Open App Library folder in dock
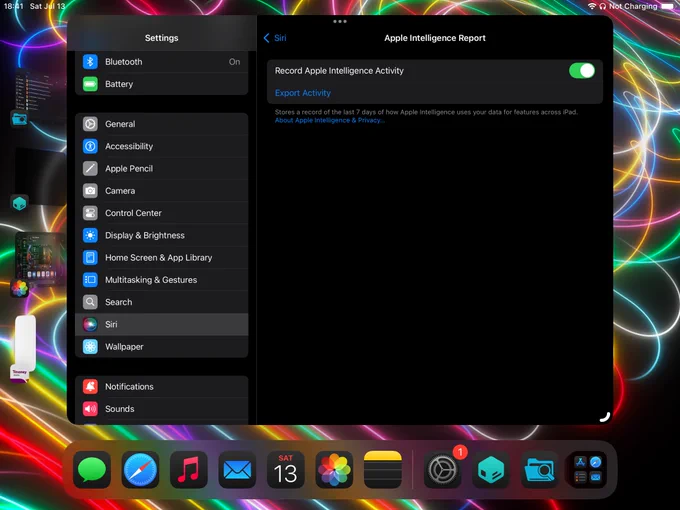 (x=588, y=470)
